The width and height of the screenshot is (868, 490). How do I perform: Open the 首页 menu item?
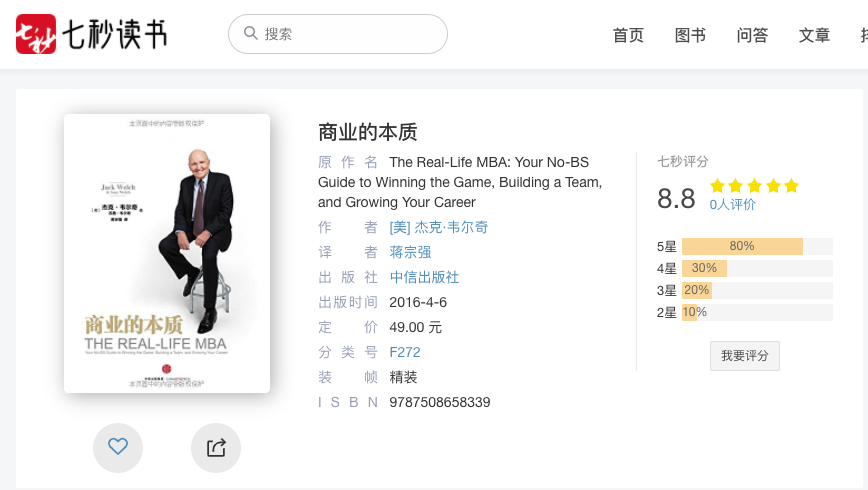click(x=628, y=35)
